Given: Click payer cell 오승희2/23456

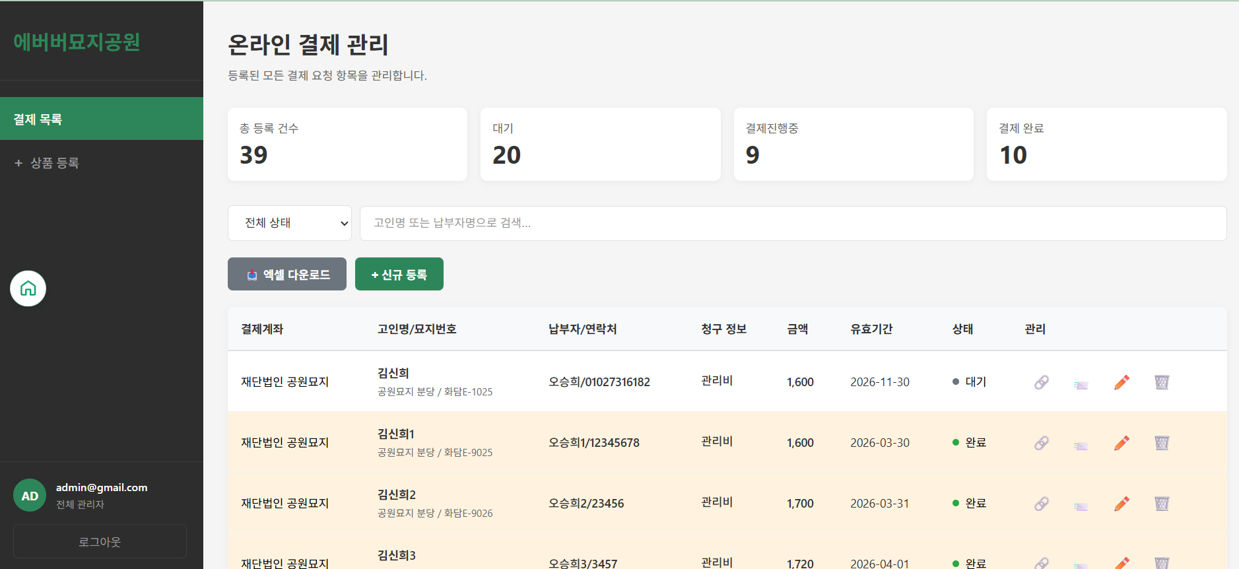Looking at the screenshot, I should pos(586,504).
